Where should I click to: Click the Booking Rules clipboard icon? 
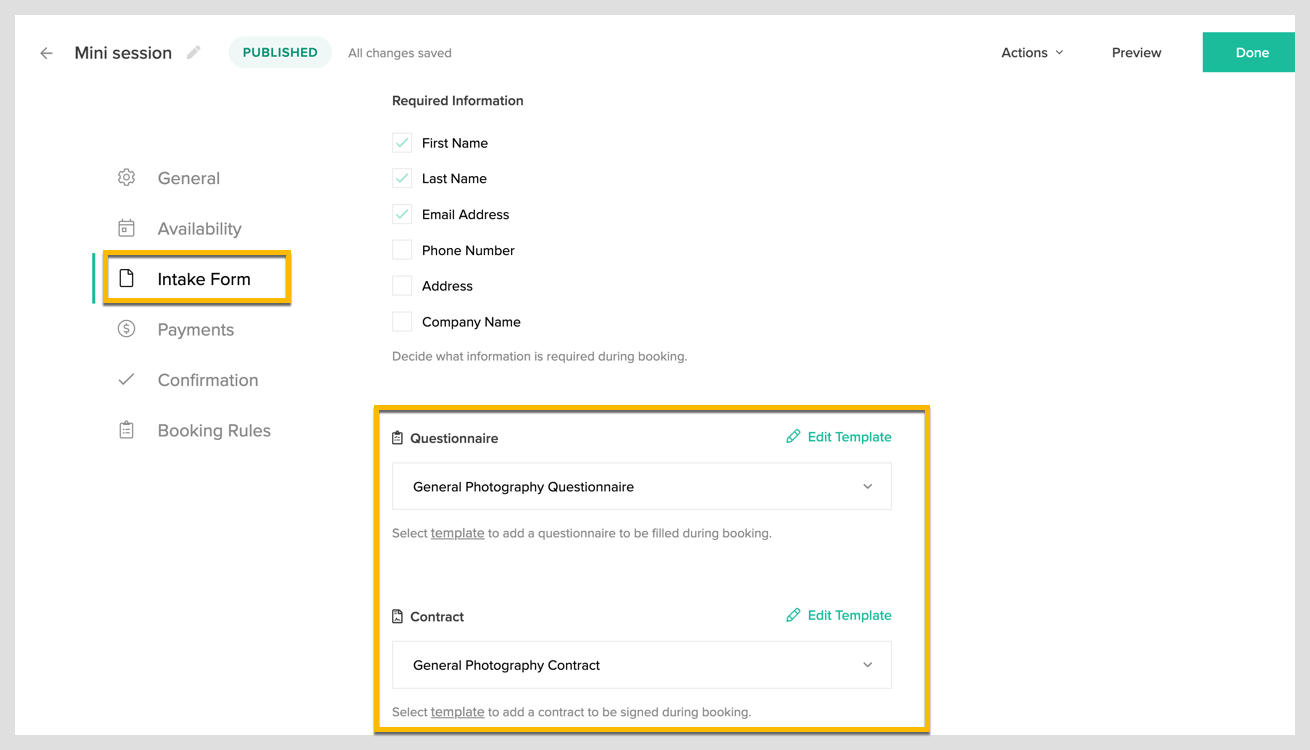(126, 430)
